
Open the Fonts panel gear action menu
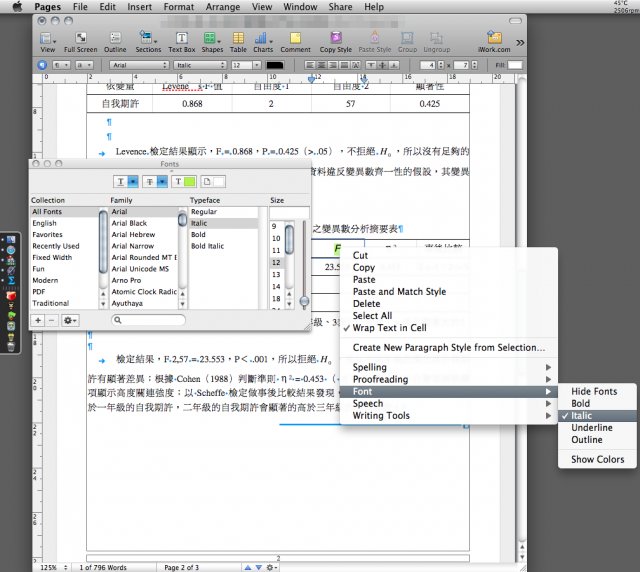[70, 320]
